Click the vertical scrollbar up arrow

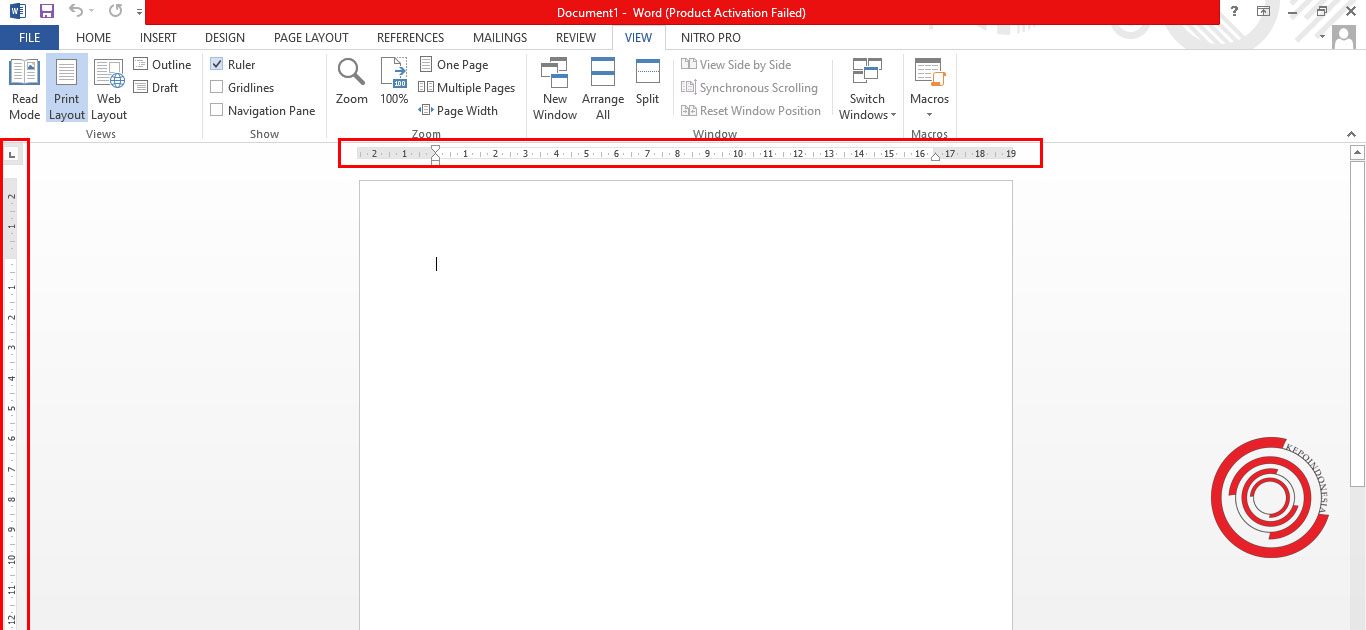(x=1357, y=153)
